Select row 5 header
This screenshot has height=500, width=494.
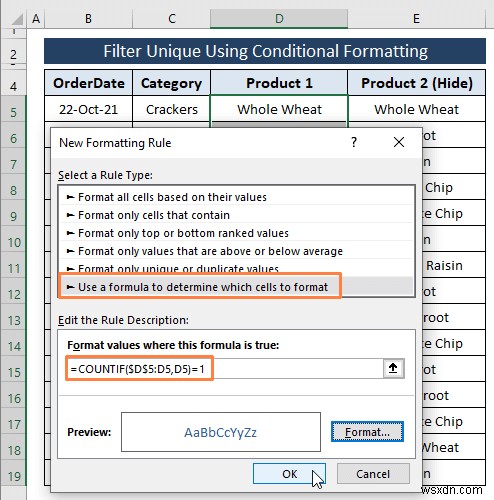pyautogui.click(x=13, y=112)
